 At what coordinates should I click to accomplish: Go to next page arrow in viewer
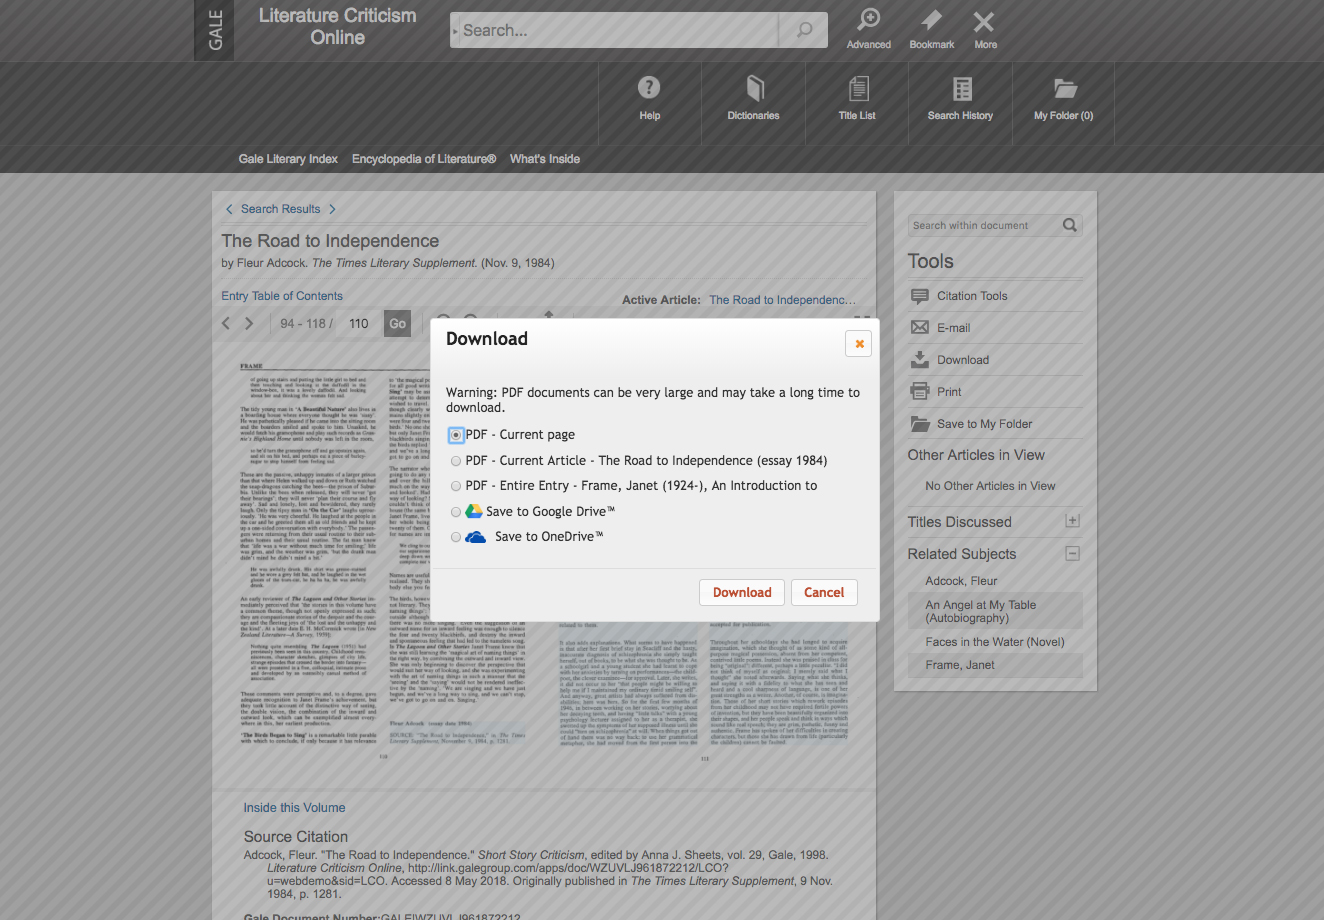pyautogui.click(x=249, y=323)
